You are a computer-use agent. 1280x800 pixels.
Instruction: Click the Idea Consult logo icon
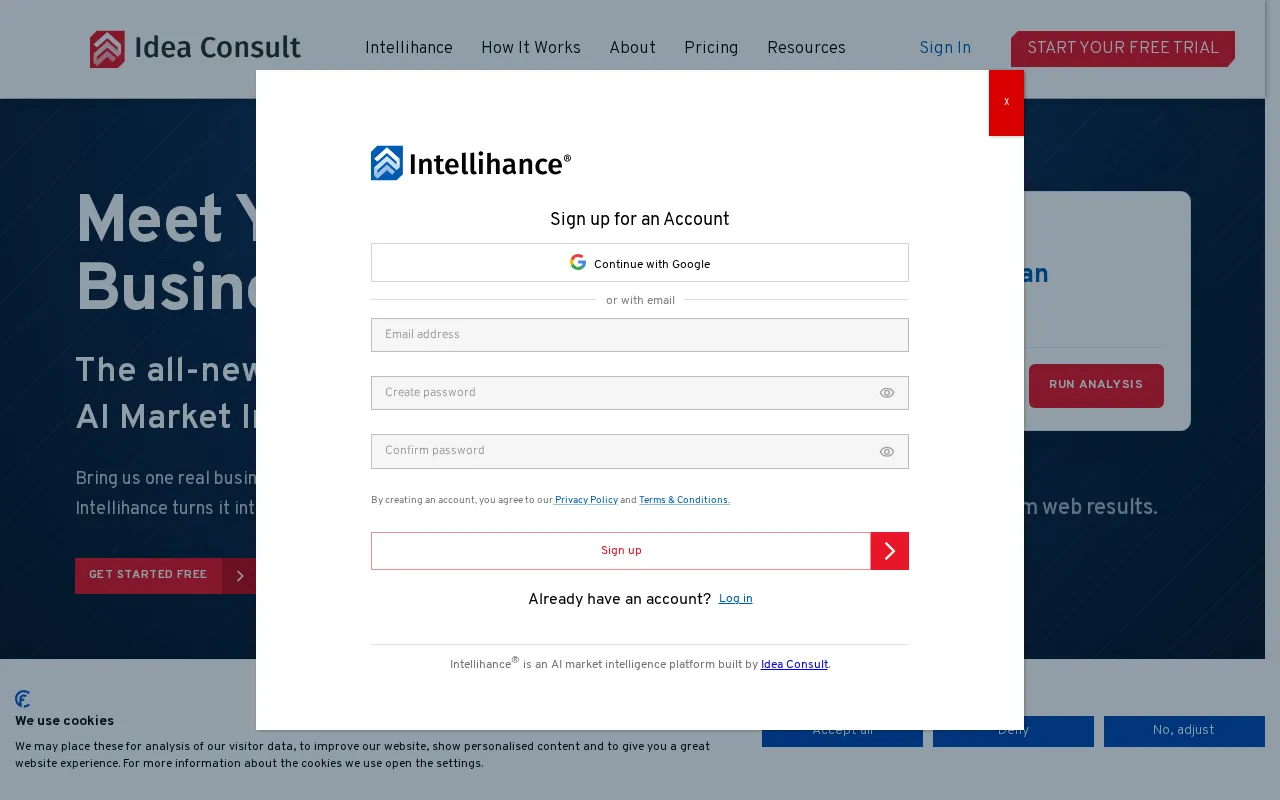pyautogui.click(x=107, y=49)
